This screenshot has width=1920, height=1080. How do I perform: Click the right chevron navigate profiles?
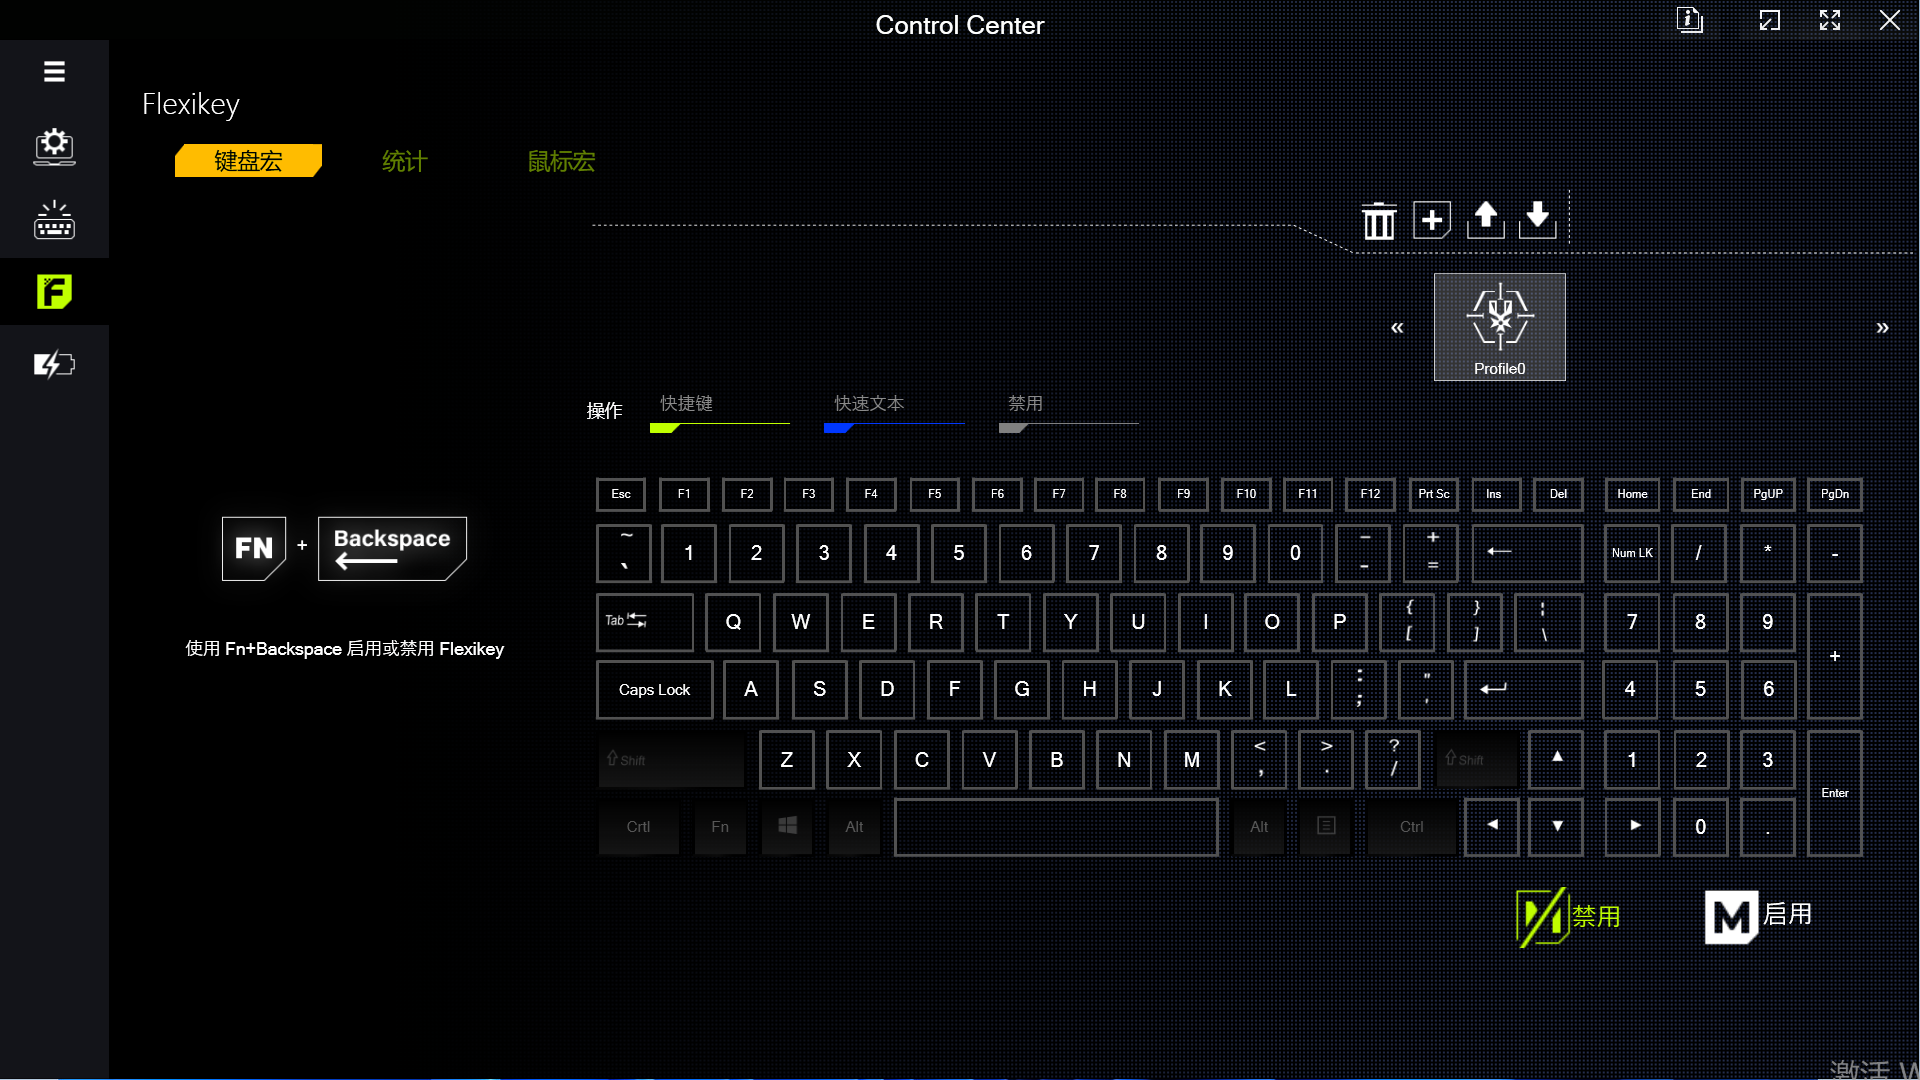[x=1882, y=327]
